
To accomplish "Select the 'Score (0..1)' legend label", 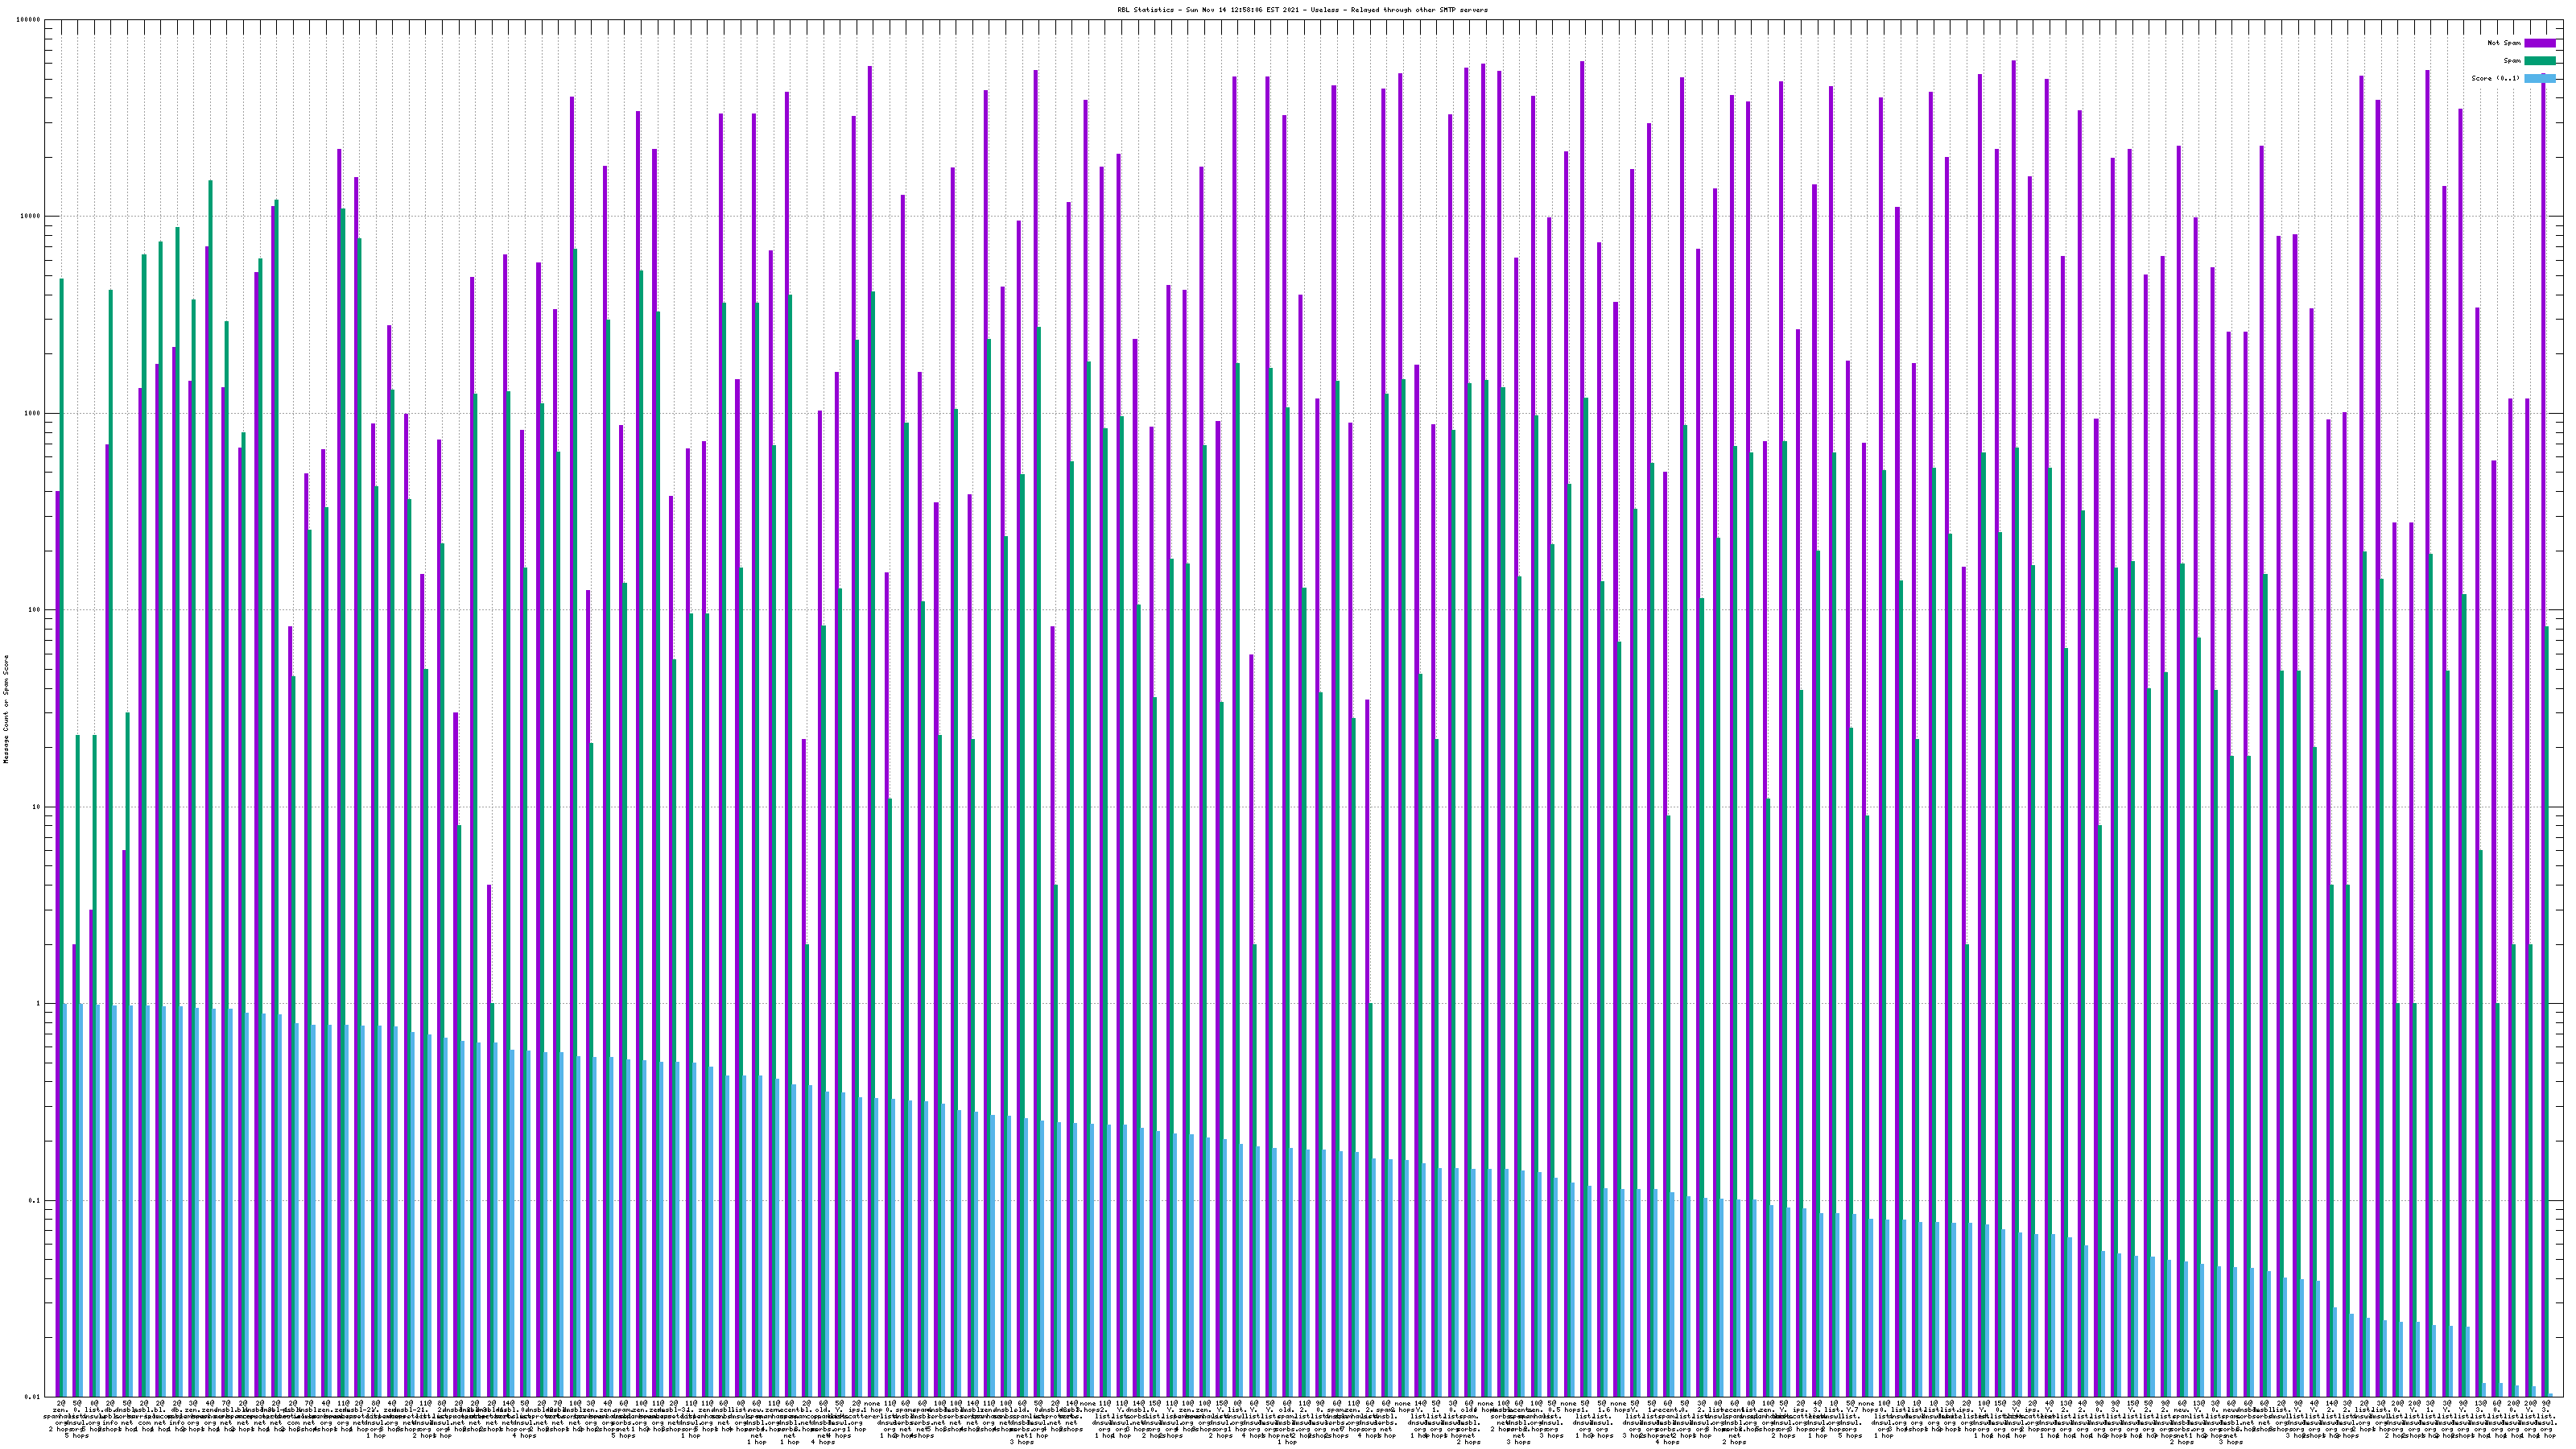I will click(2495, 78).
